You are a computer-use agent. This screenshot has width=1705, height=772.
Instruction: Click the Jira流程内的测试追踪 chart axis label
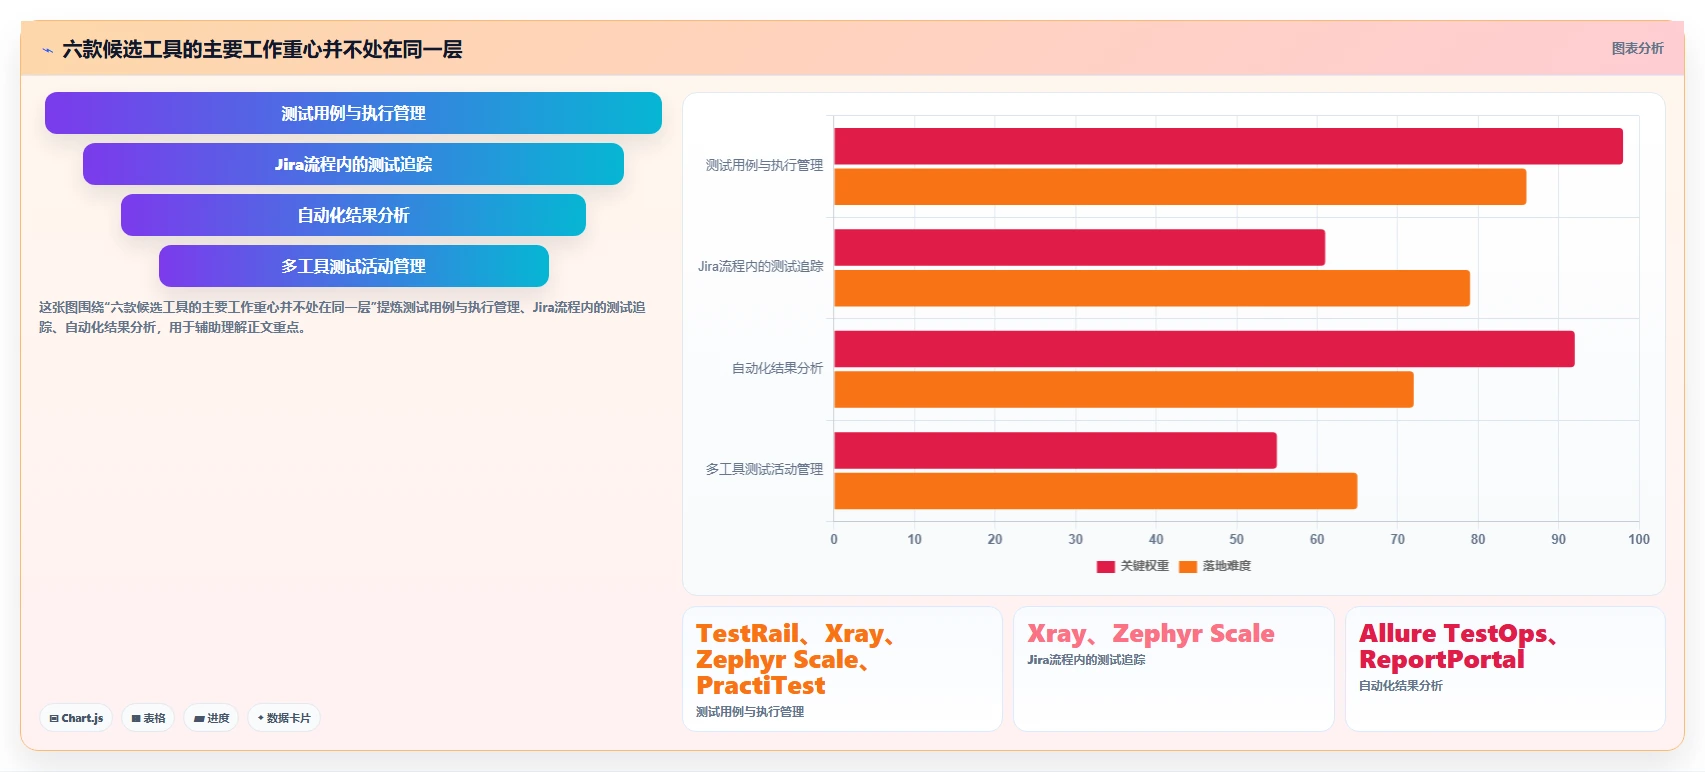tap(760, 266)
